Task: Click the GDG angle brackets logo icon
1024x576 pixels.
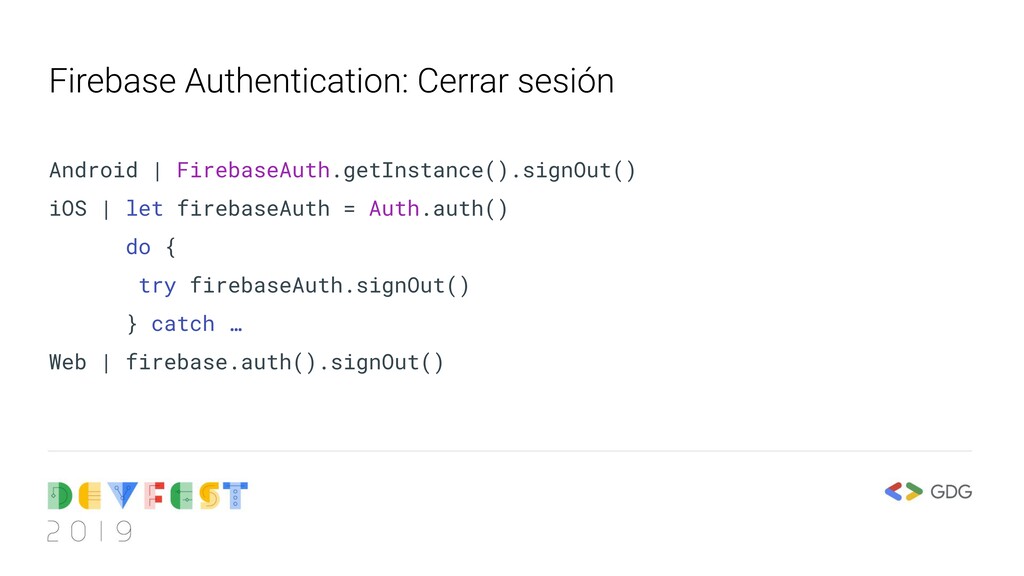Action: point(904,491)
